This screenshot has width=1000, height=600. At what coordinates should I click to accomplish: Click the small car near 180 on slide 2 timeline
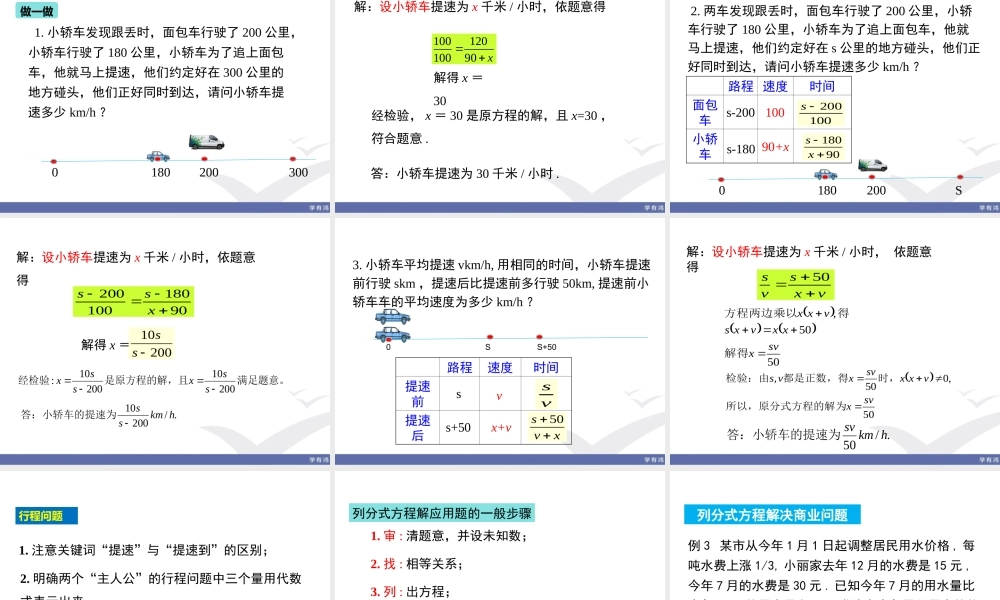click(825, 175)
